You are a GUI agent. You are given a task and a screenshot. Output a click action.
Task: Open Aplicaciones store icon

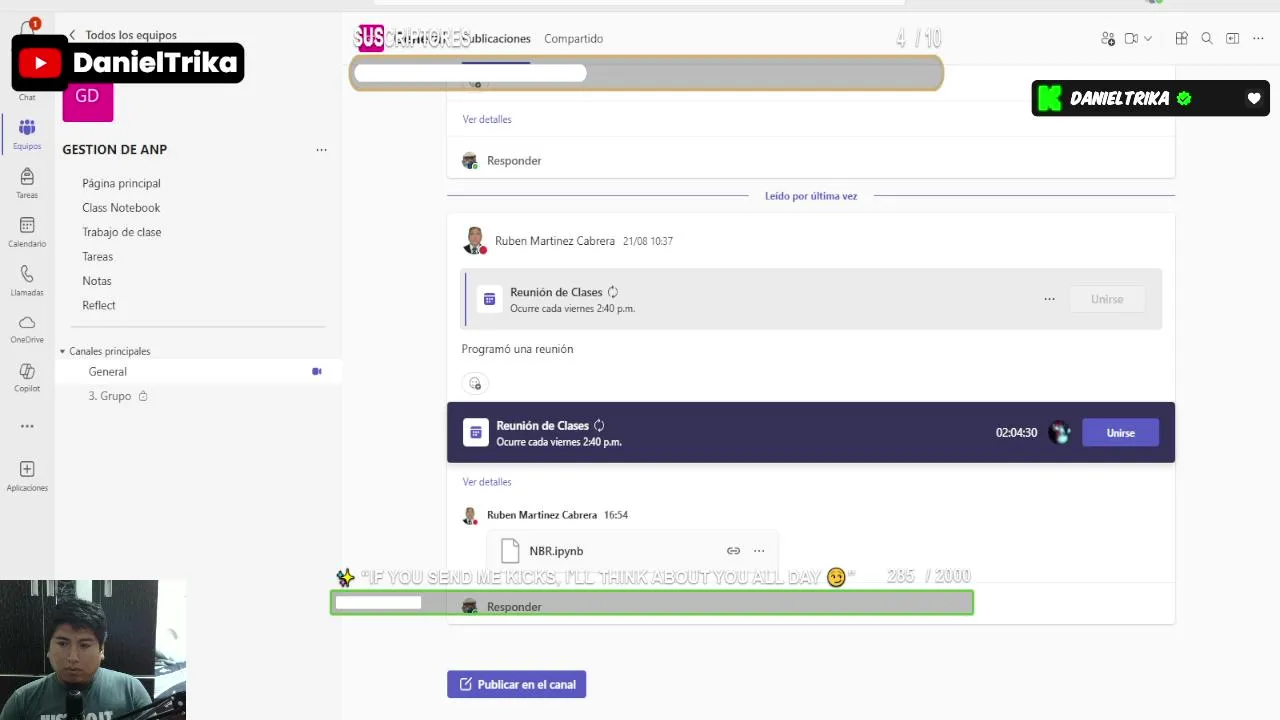pos(27,475)
